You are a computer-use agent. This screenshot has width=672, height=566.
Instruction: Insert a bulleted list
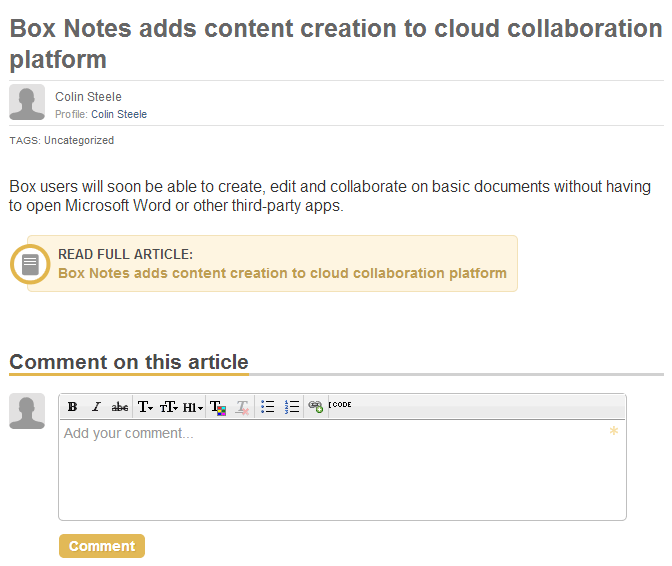pyautogui.click(x=268, y=407)
